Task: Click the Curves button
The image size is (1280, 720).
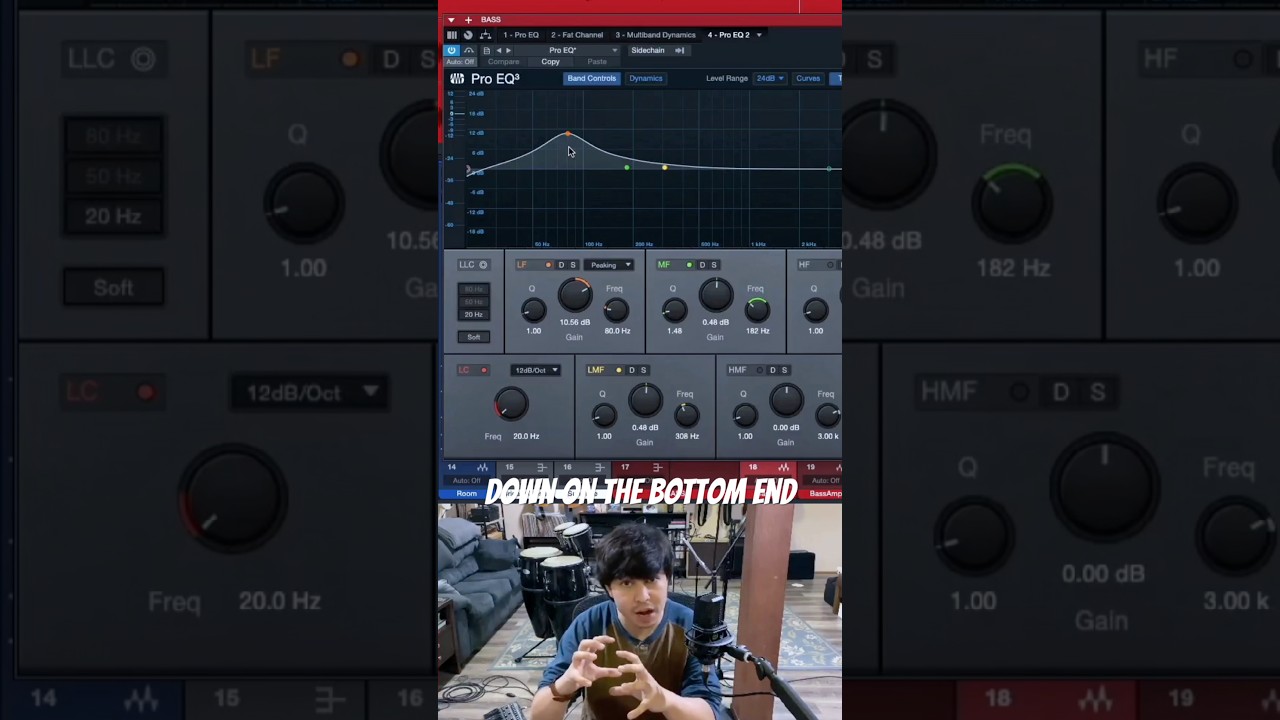Action: tap(808, 78)
